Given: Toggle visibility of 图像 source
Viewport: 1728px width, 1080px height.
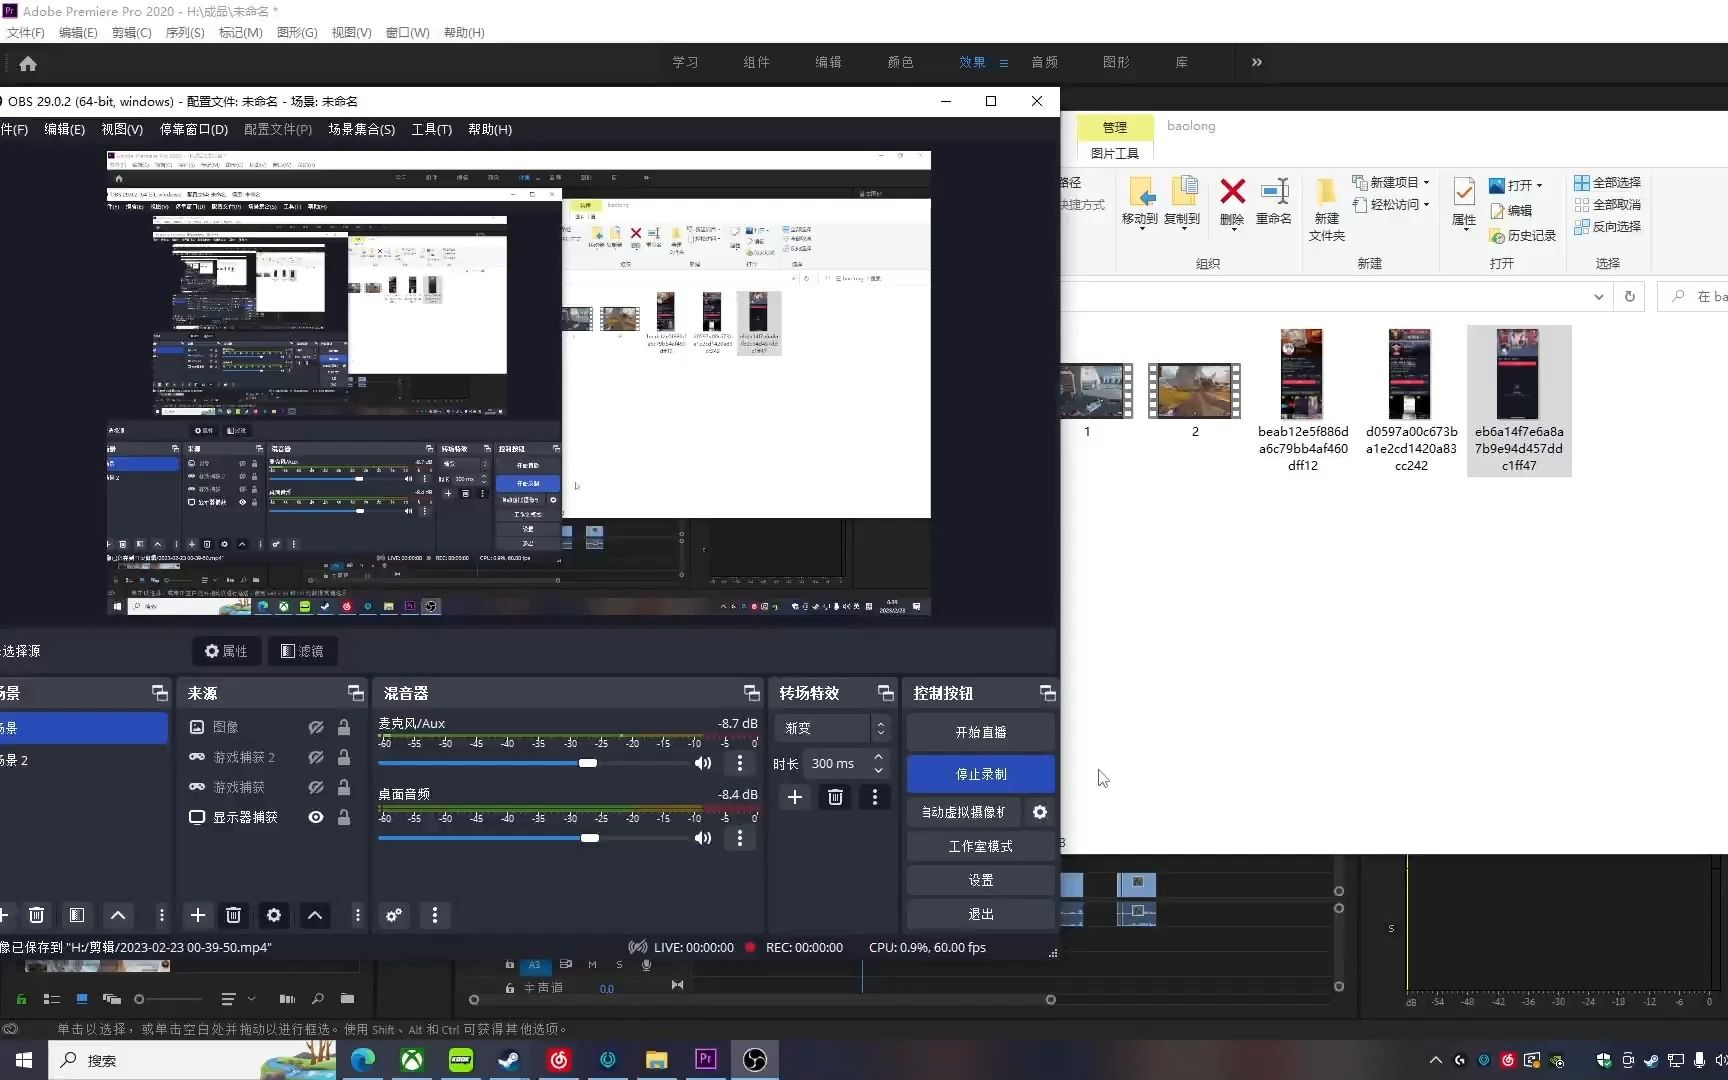Looking at the screenshot, I should [x=316, y=727].
